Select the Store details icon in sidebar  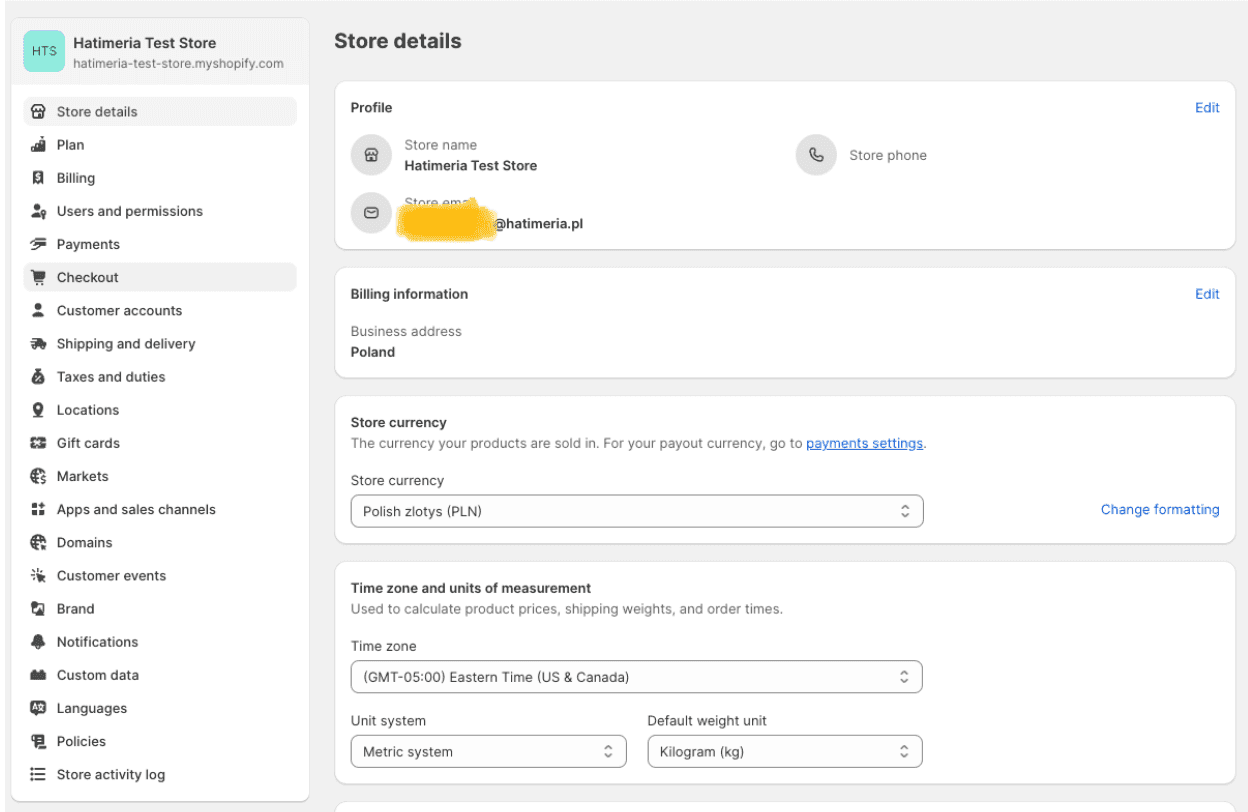click(x=38, y=110)
